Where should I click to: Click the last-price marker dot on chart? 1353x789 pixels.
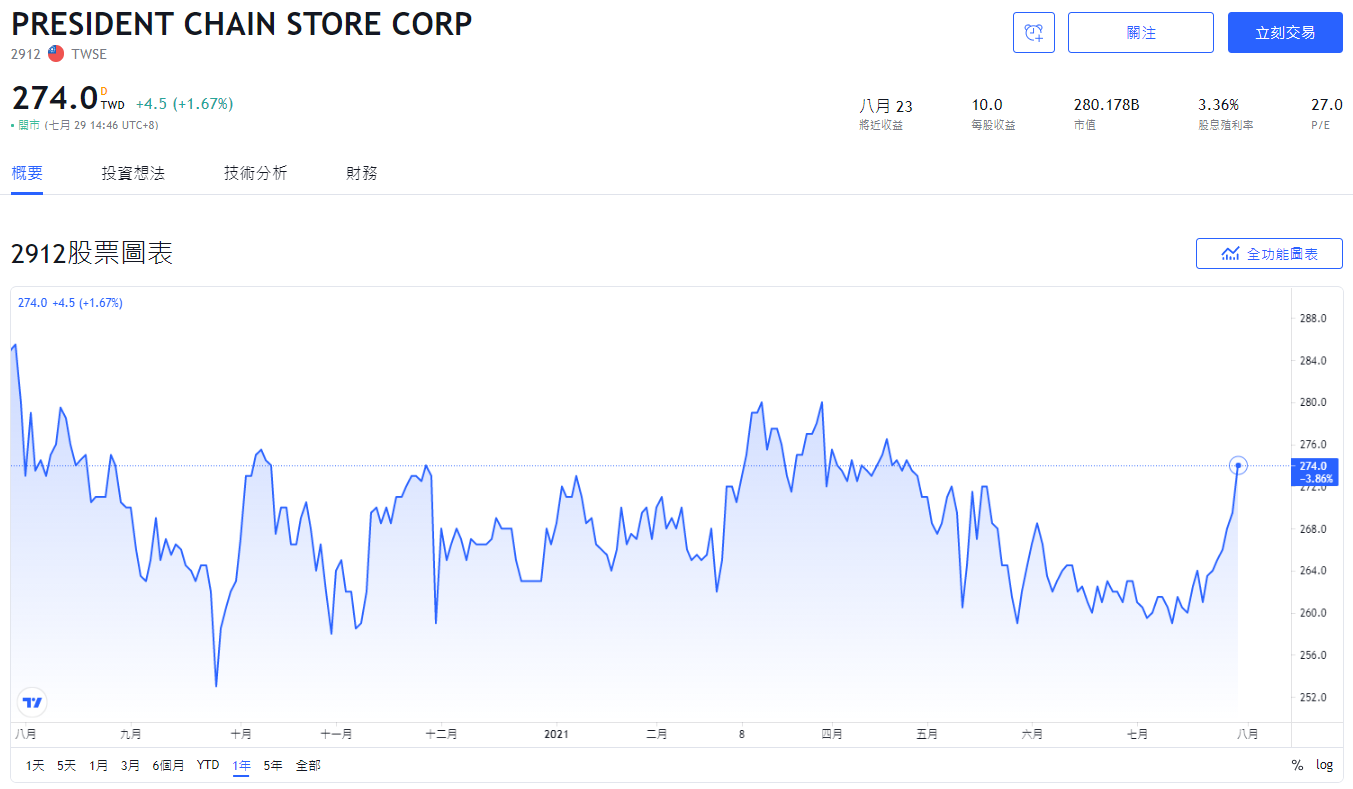click(1238, 465)
